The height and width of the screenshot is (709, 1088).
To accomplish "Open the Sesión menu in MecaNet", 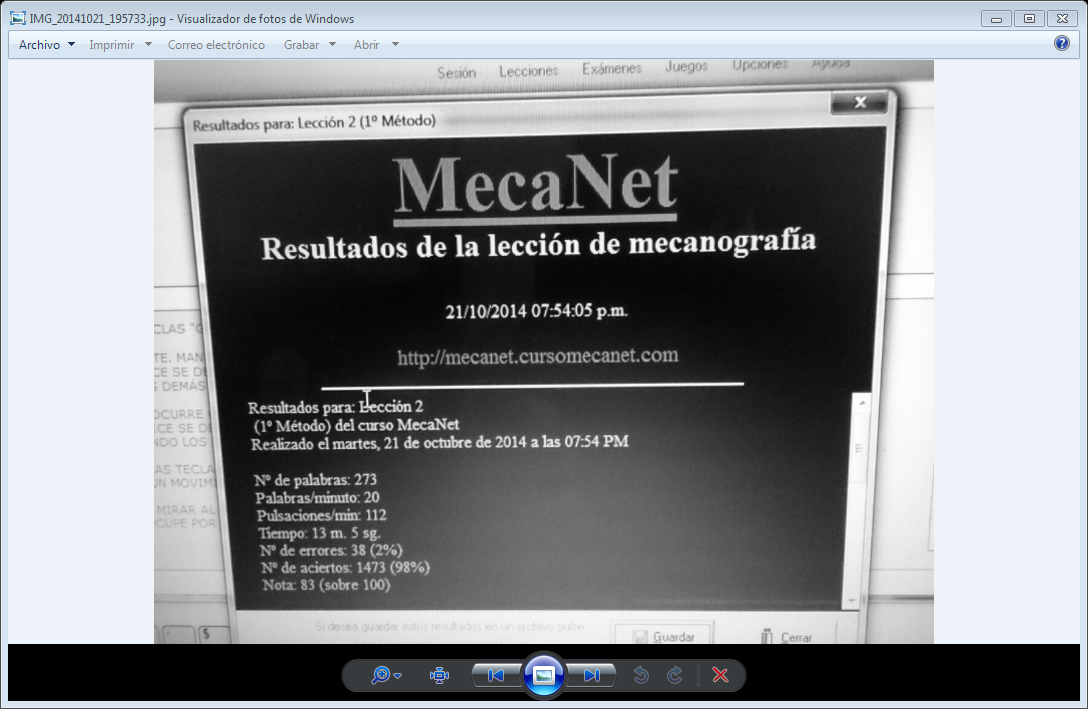I will tap(456, 71).
